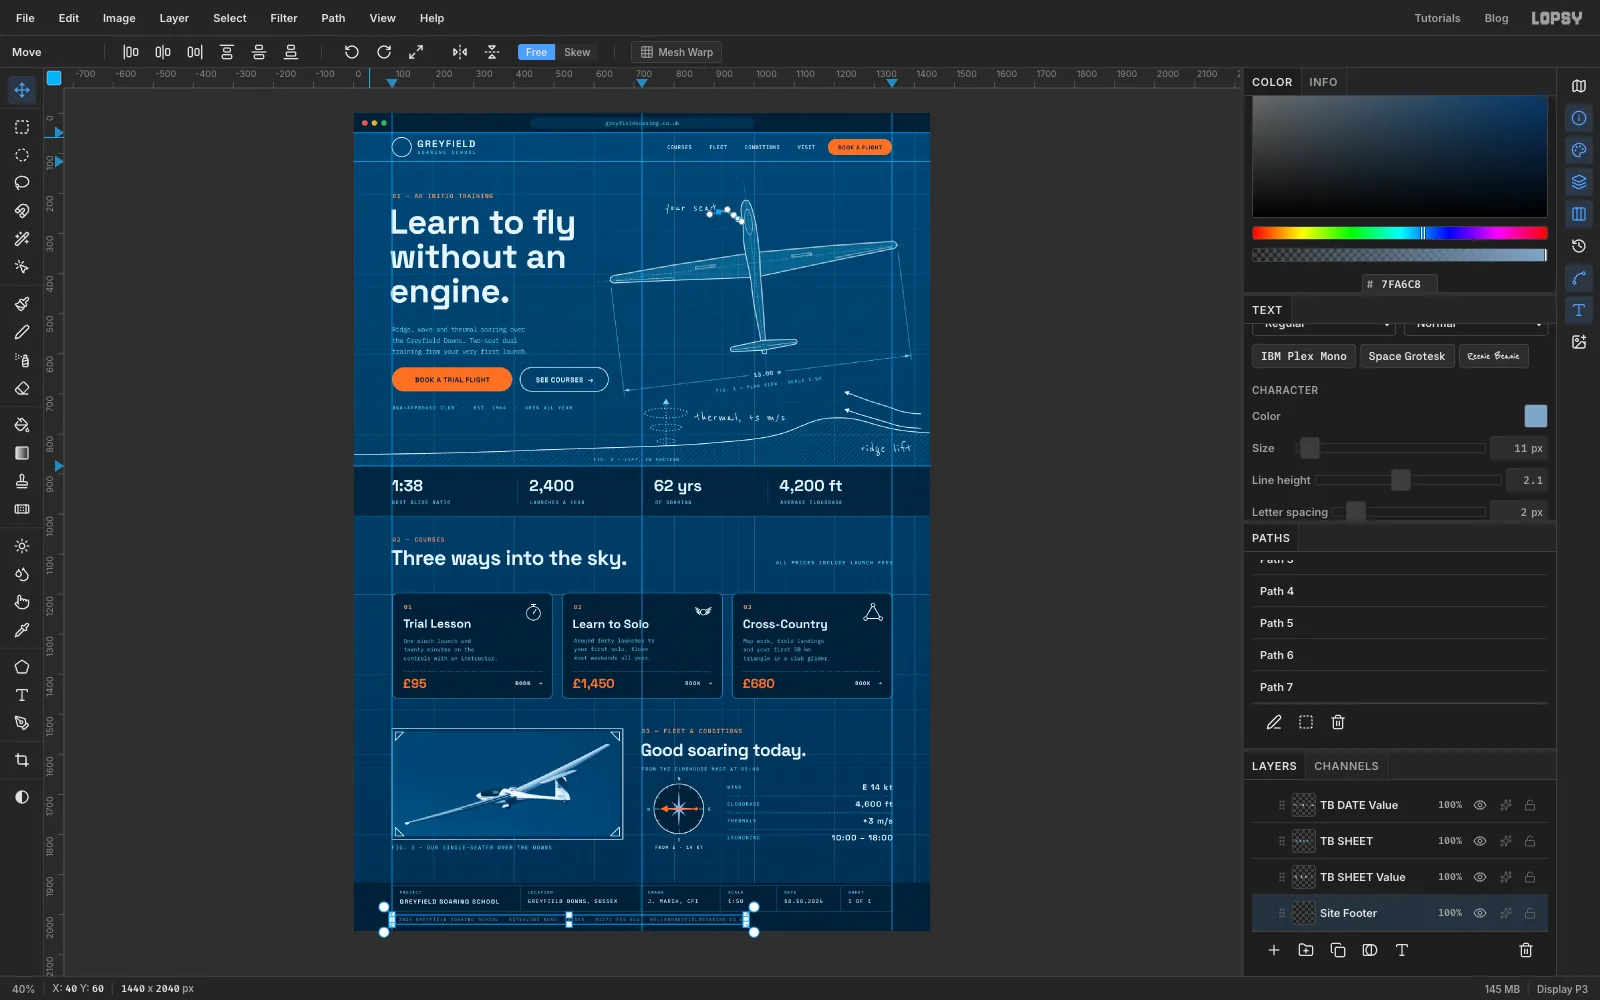Click the character Color swatch
Screen dimensions: 1600x1000
pos(1535,416)
